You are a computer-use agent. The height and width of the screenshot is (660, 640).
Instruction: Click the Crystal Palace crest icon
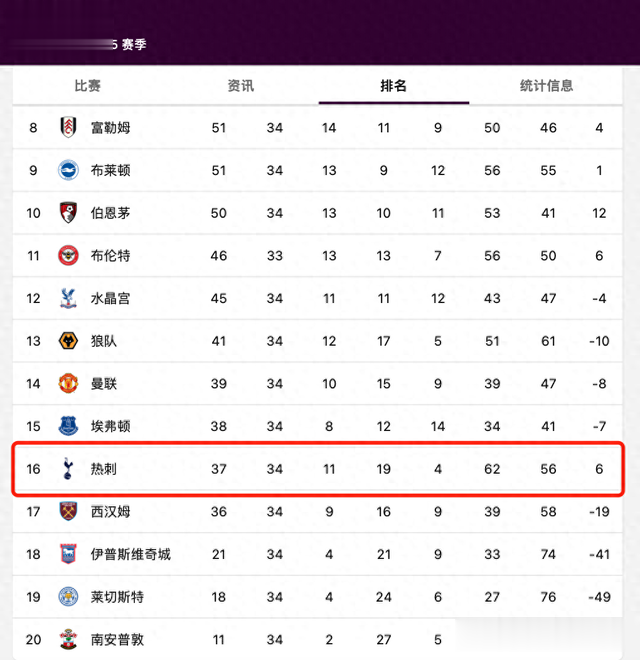click(68, 298)
